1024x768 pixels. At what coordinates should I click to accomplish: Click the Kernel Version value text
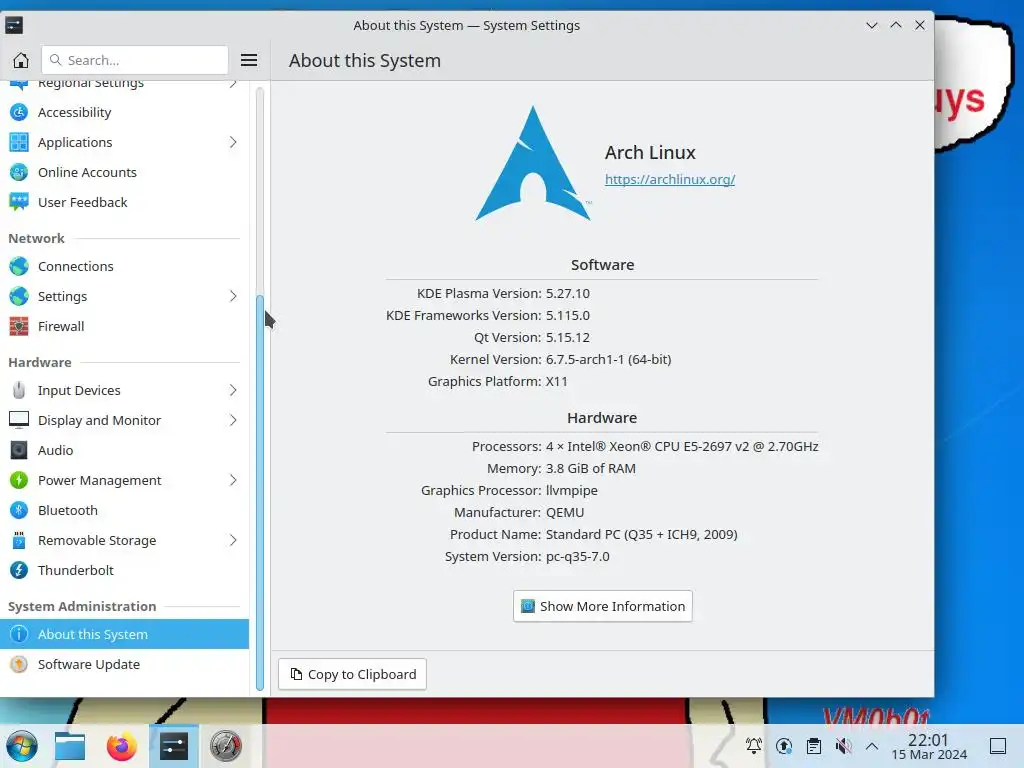609,359
